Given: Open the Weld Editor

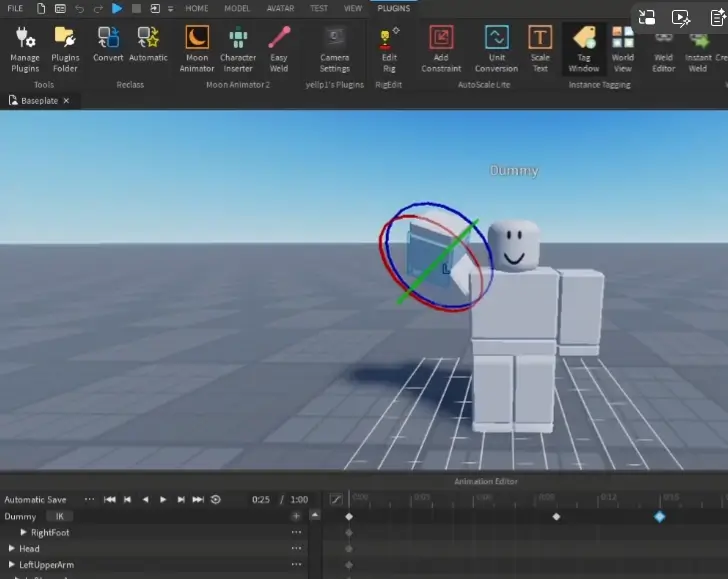Looking at the screenshot, I should click(663, 49).
